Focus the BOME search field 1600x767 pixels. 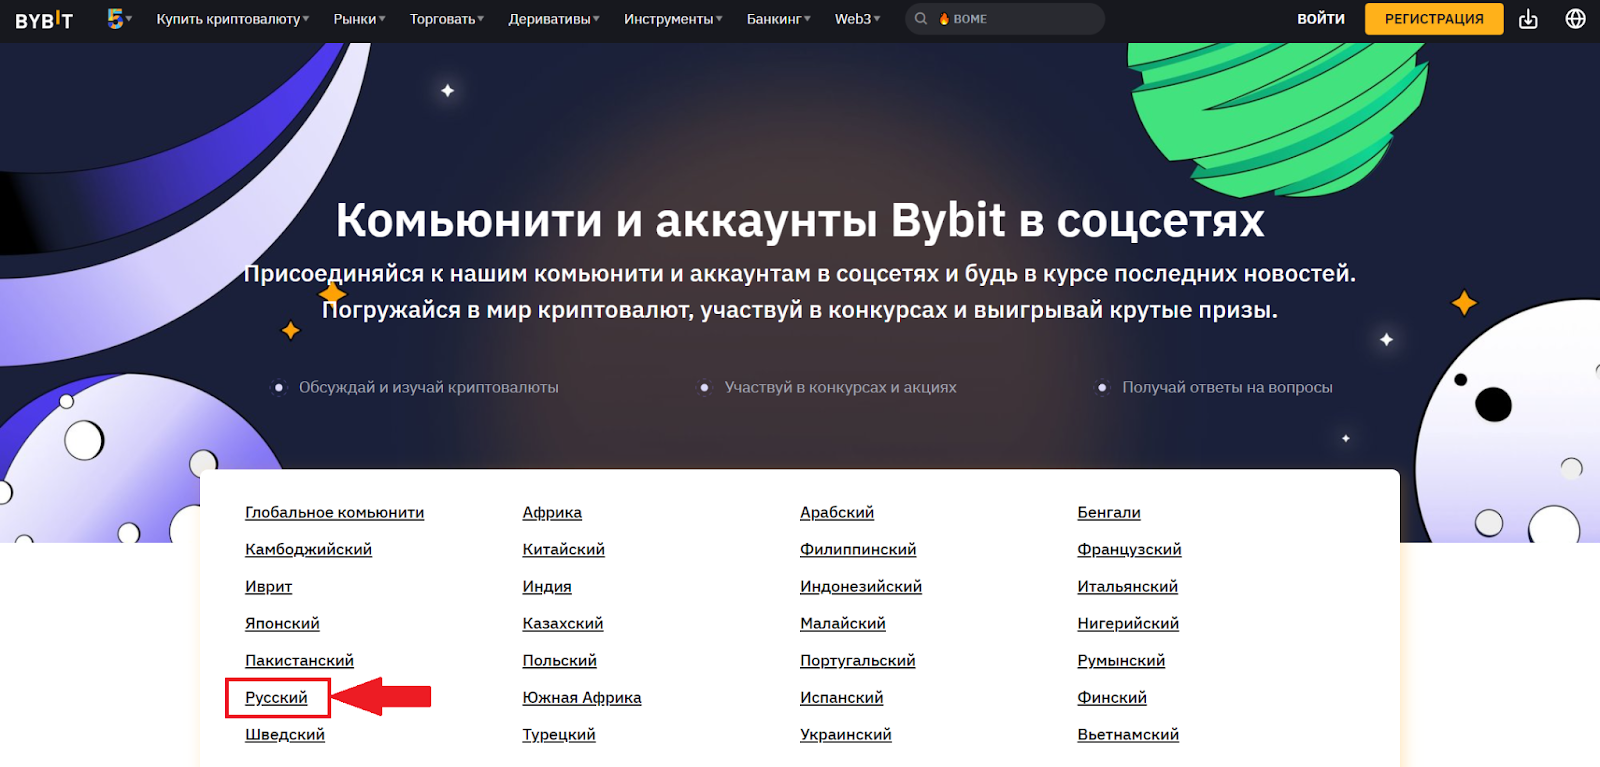pyautogui.click(x=1005, y=19)
